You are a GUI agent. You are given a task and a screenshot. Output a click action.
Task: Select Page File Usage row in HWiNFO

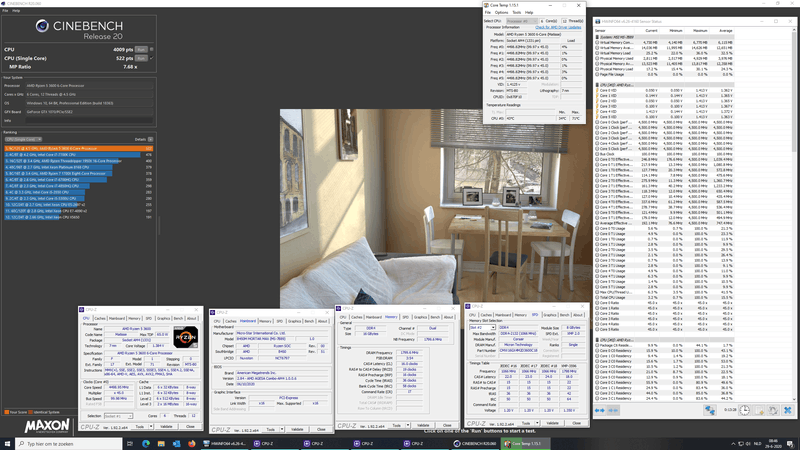(x=664, y=74)
